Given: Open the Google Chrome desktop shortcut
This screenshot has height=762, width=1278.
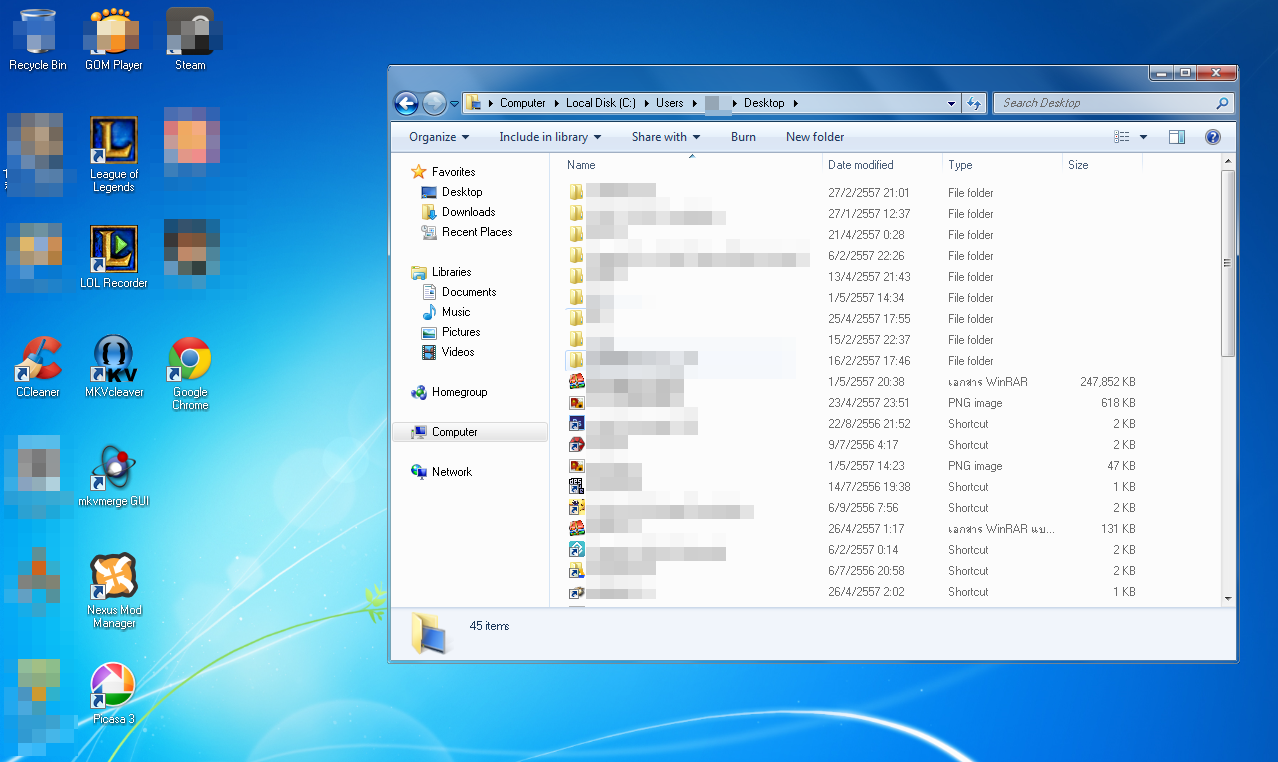Looking at the screenshot, I should (x=190, y=360).
